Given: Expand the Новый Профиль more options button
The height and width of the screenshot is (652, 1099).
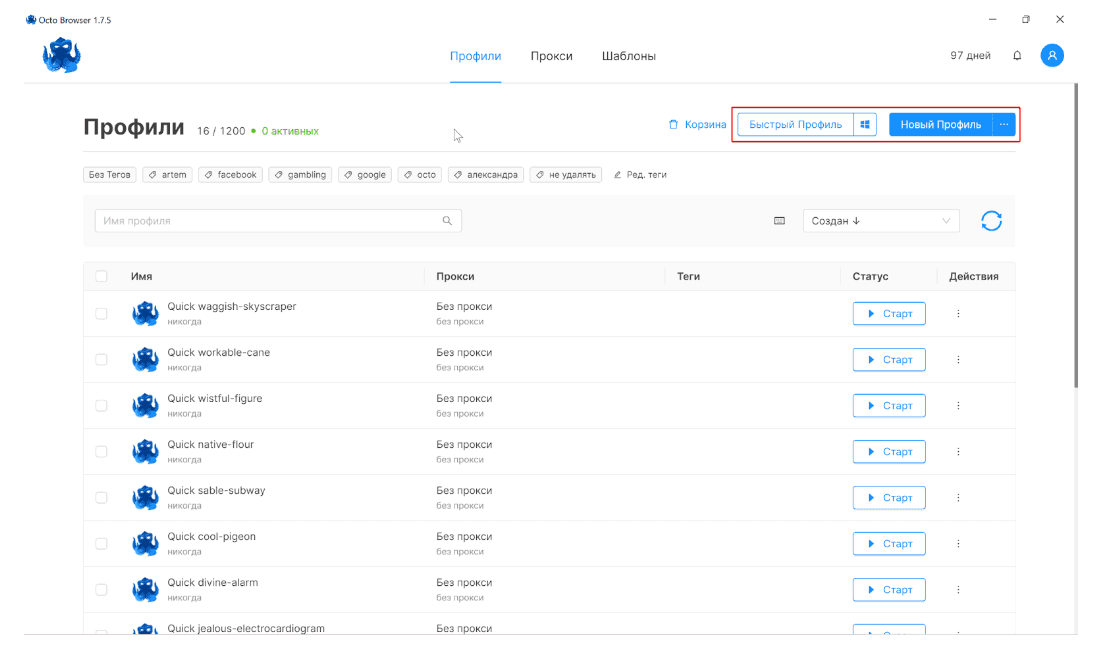Looking at the screenshot, I should [x=1004, y=125].
